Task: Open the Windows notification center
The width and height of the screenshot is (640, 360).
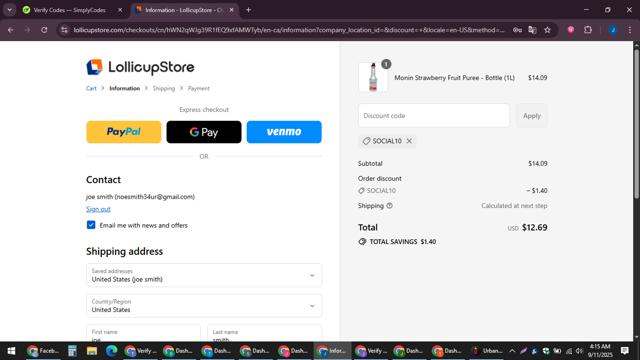Action: click(x=624, y=351)
